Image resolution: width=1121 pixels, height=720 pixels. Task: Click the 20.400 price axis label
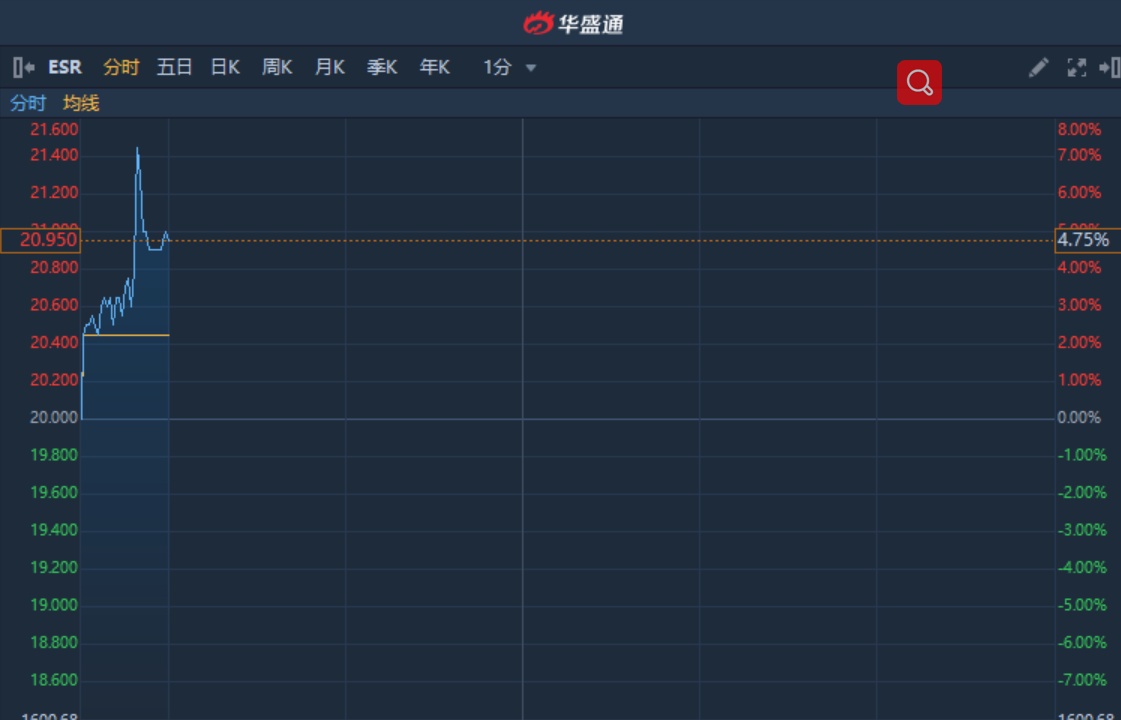(54, 342)
